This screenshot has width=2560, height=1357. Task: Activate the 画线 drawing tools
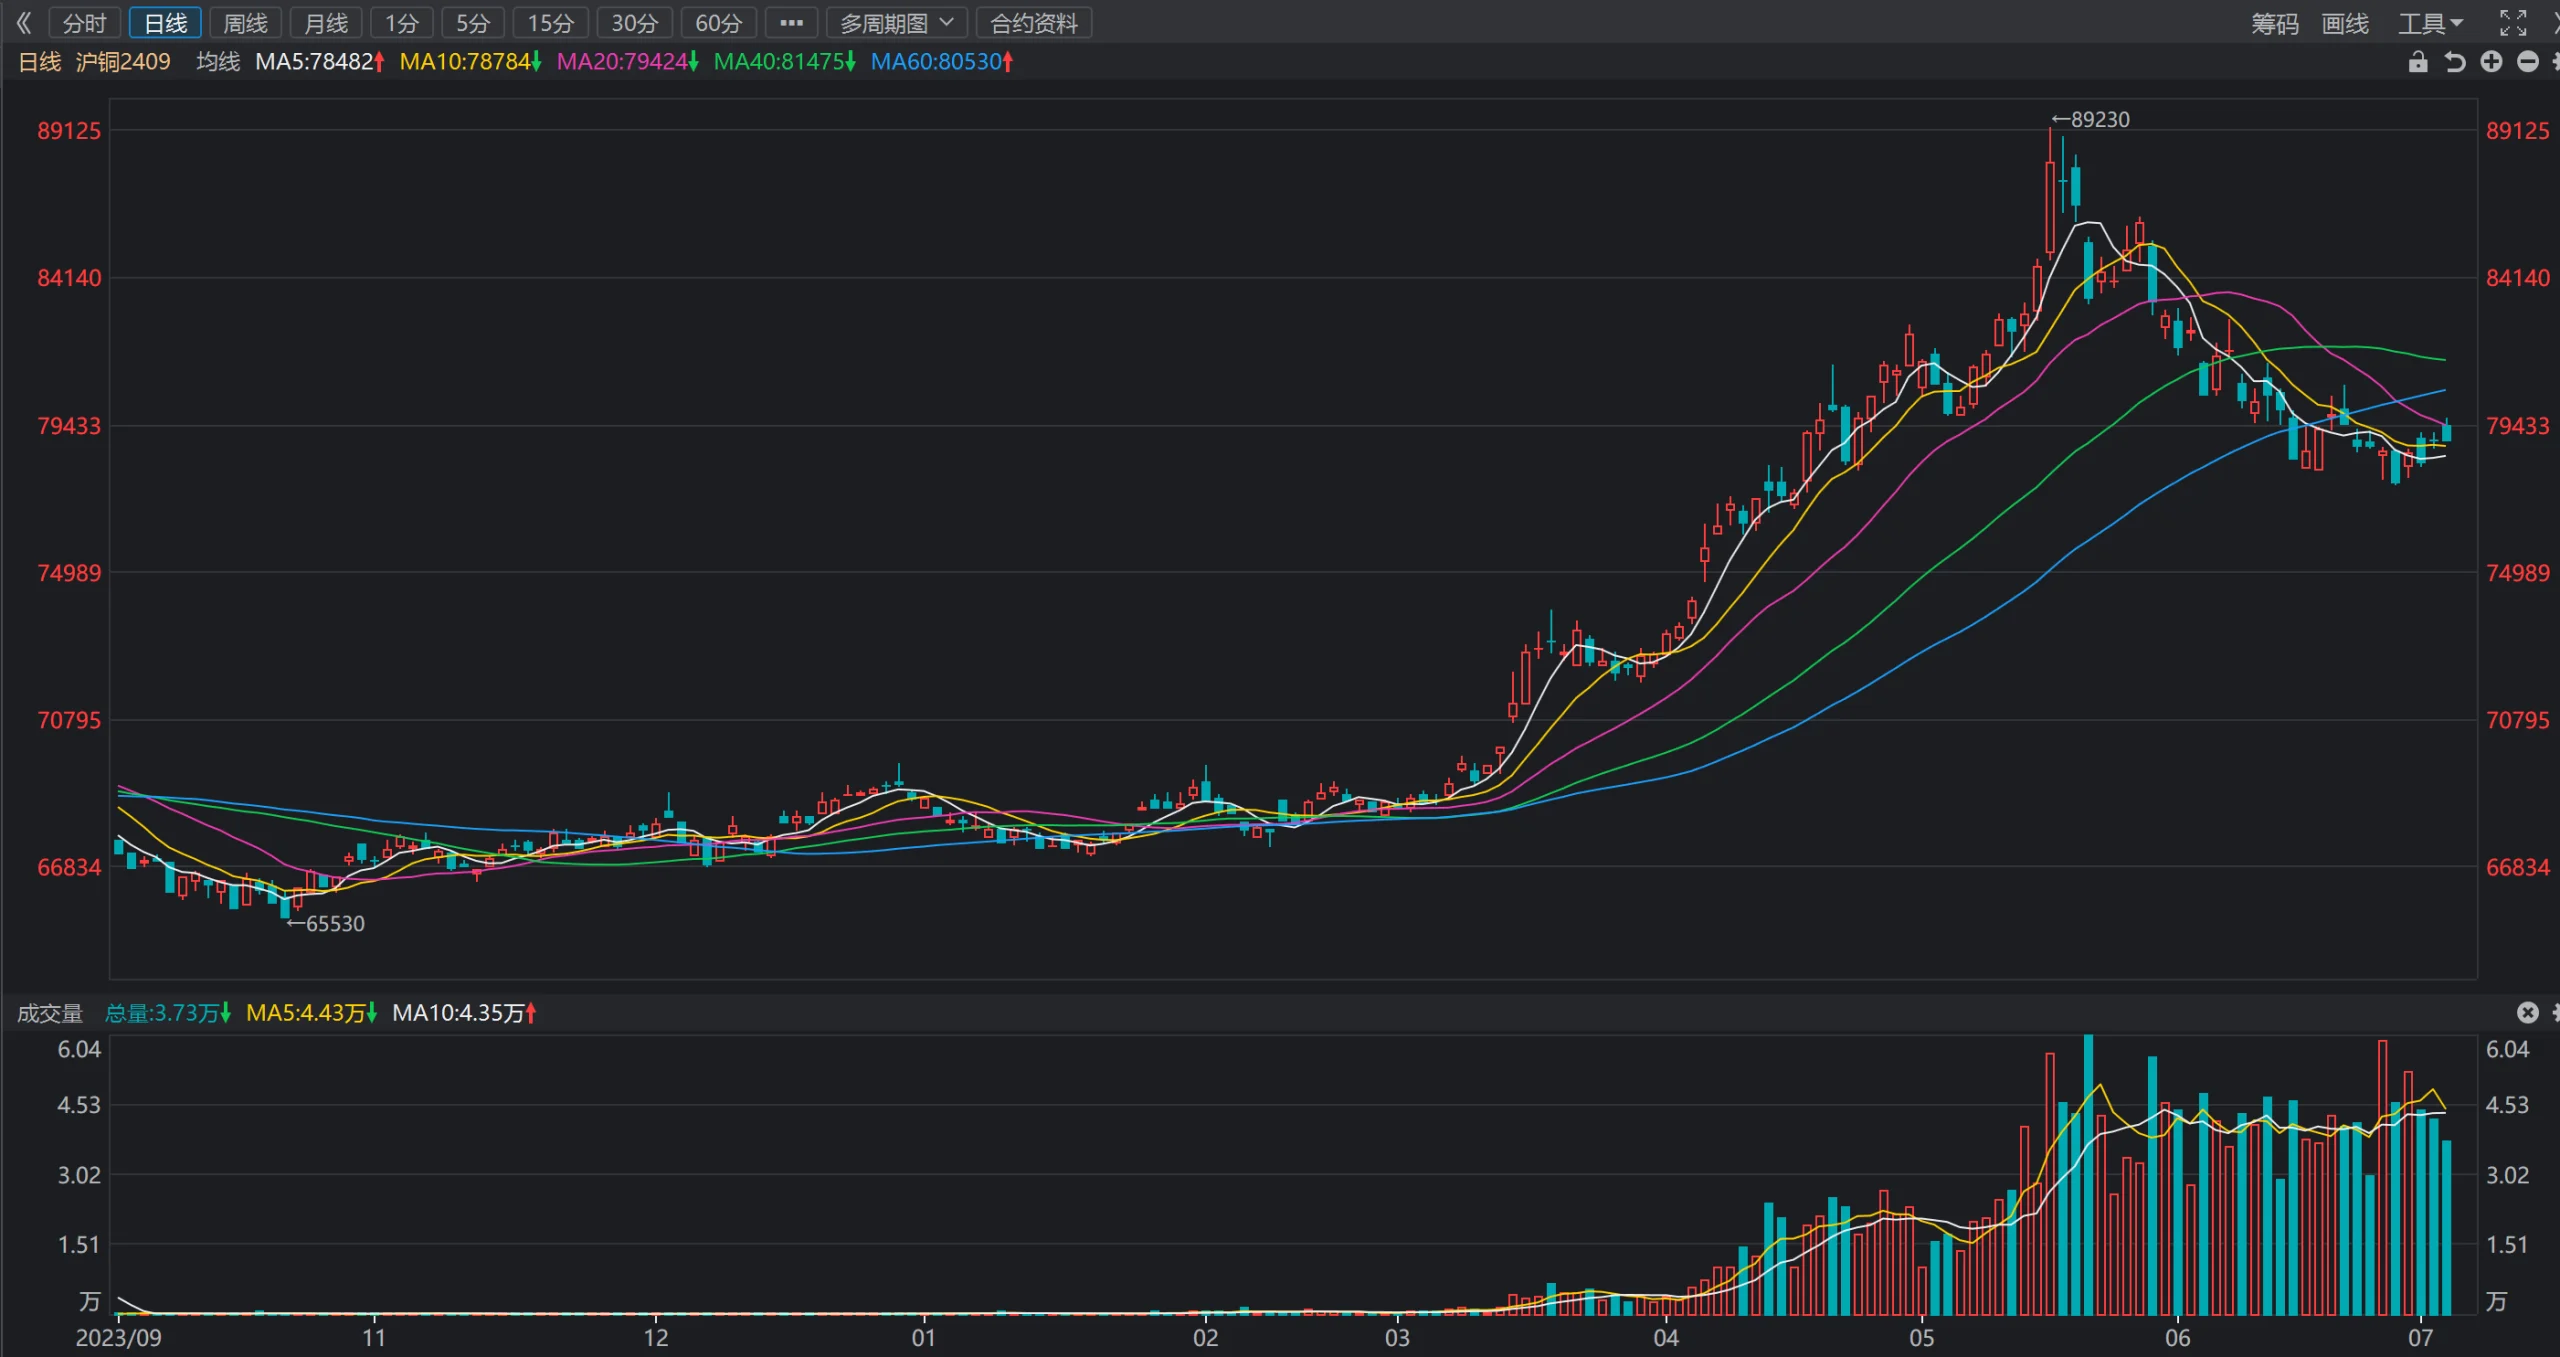(2345, 23)
